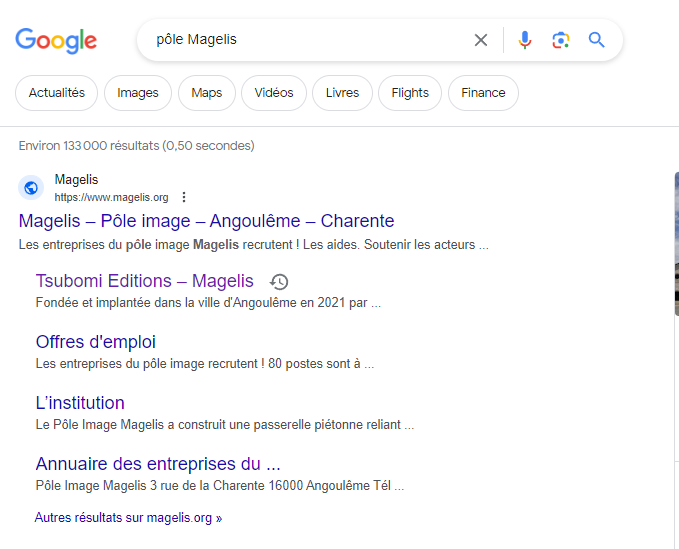Click into the search box text
This screenshot has height=549, width=679.
tap(196, 40)
